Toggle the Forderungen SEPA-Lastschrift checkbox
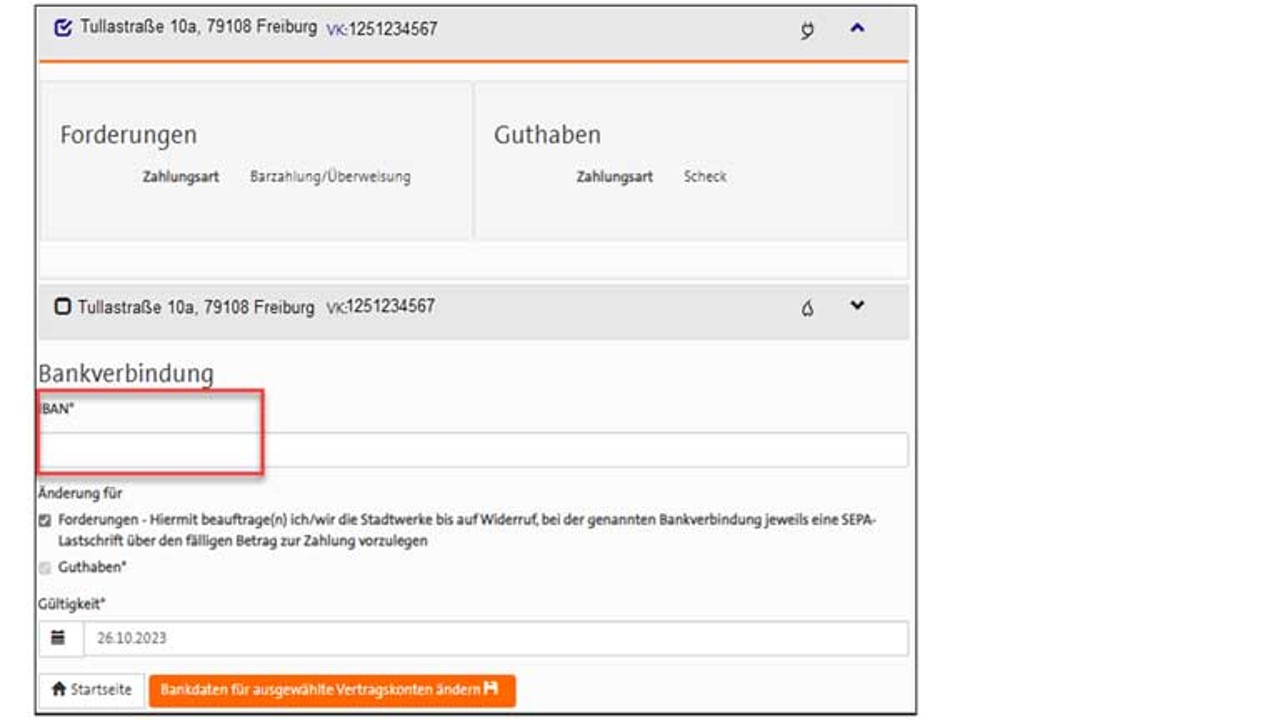This screenshot has width=1280, height=720. coord(45,521)
